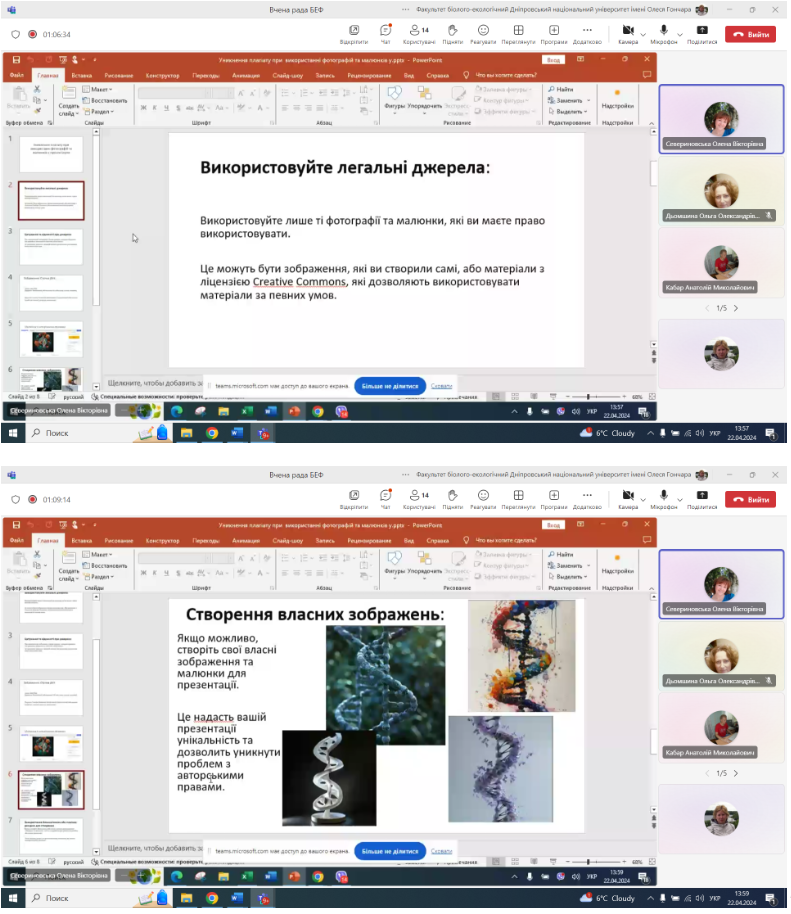
Task: Open apps panel in the lower Teams meeting
Action: [554, 499]
